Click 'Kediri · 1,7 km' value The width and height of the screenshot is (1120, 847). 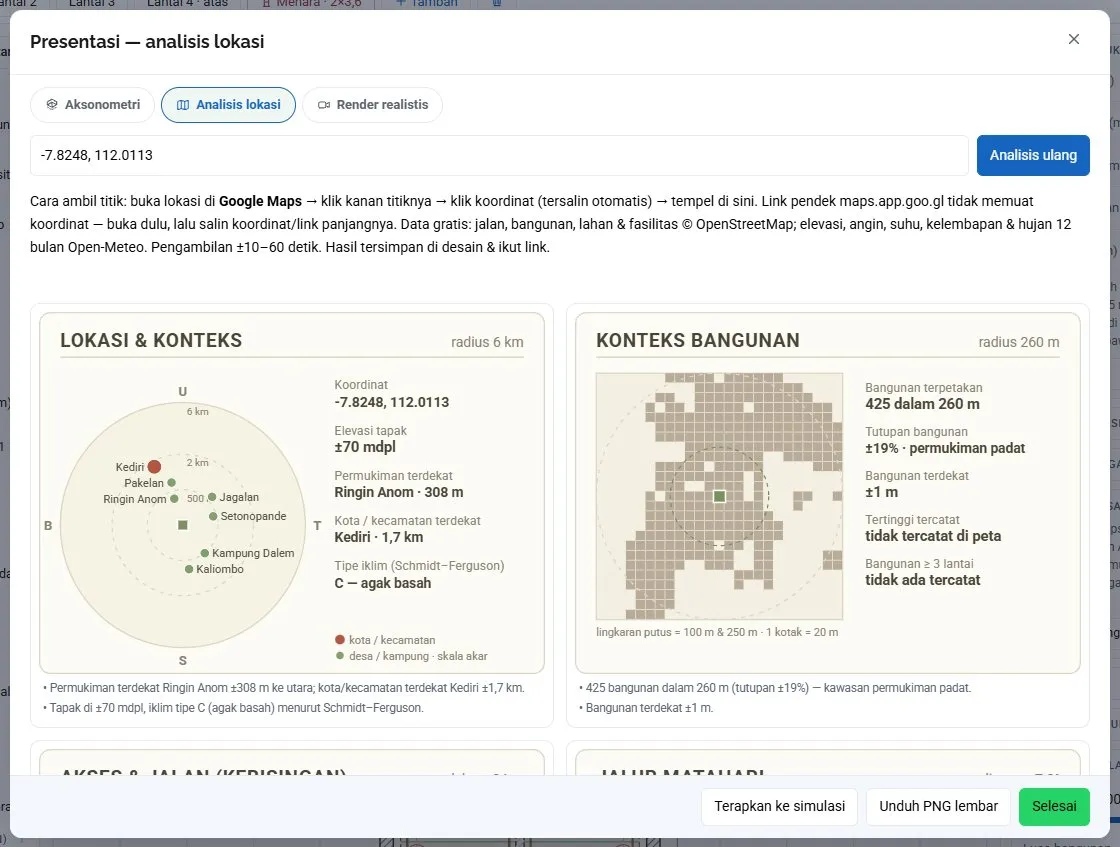tap(379, 537)
